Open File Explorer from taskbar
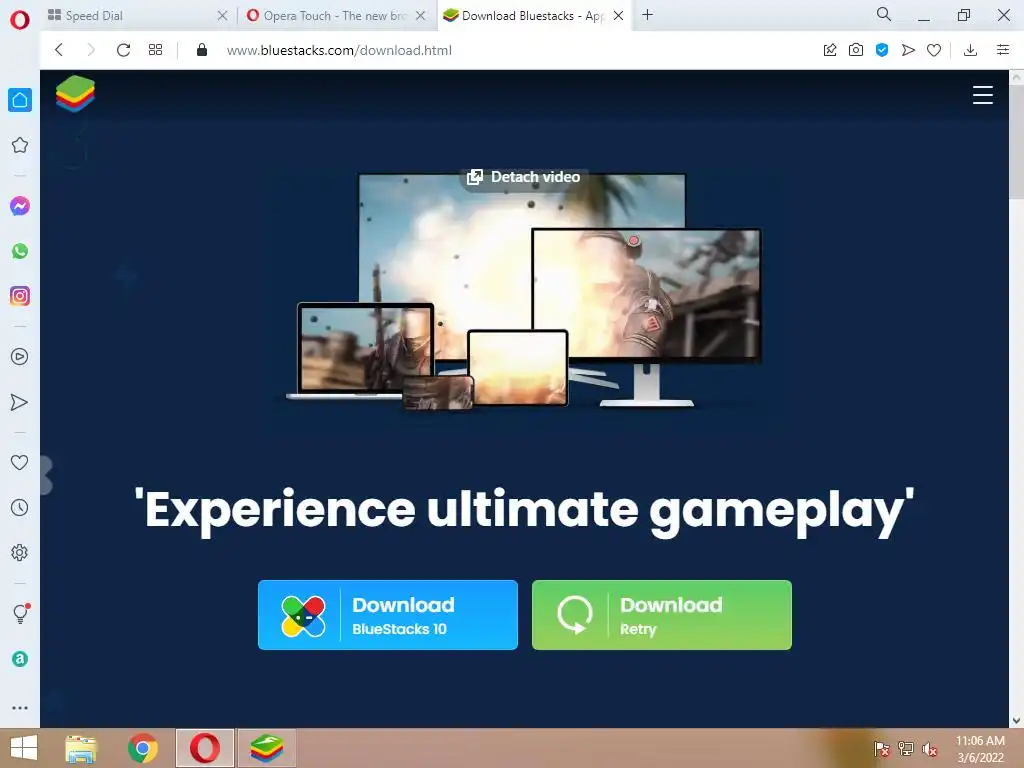The height and width of the screenshot is (768, 1024). 81,749
